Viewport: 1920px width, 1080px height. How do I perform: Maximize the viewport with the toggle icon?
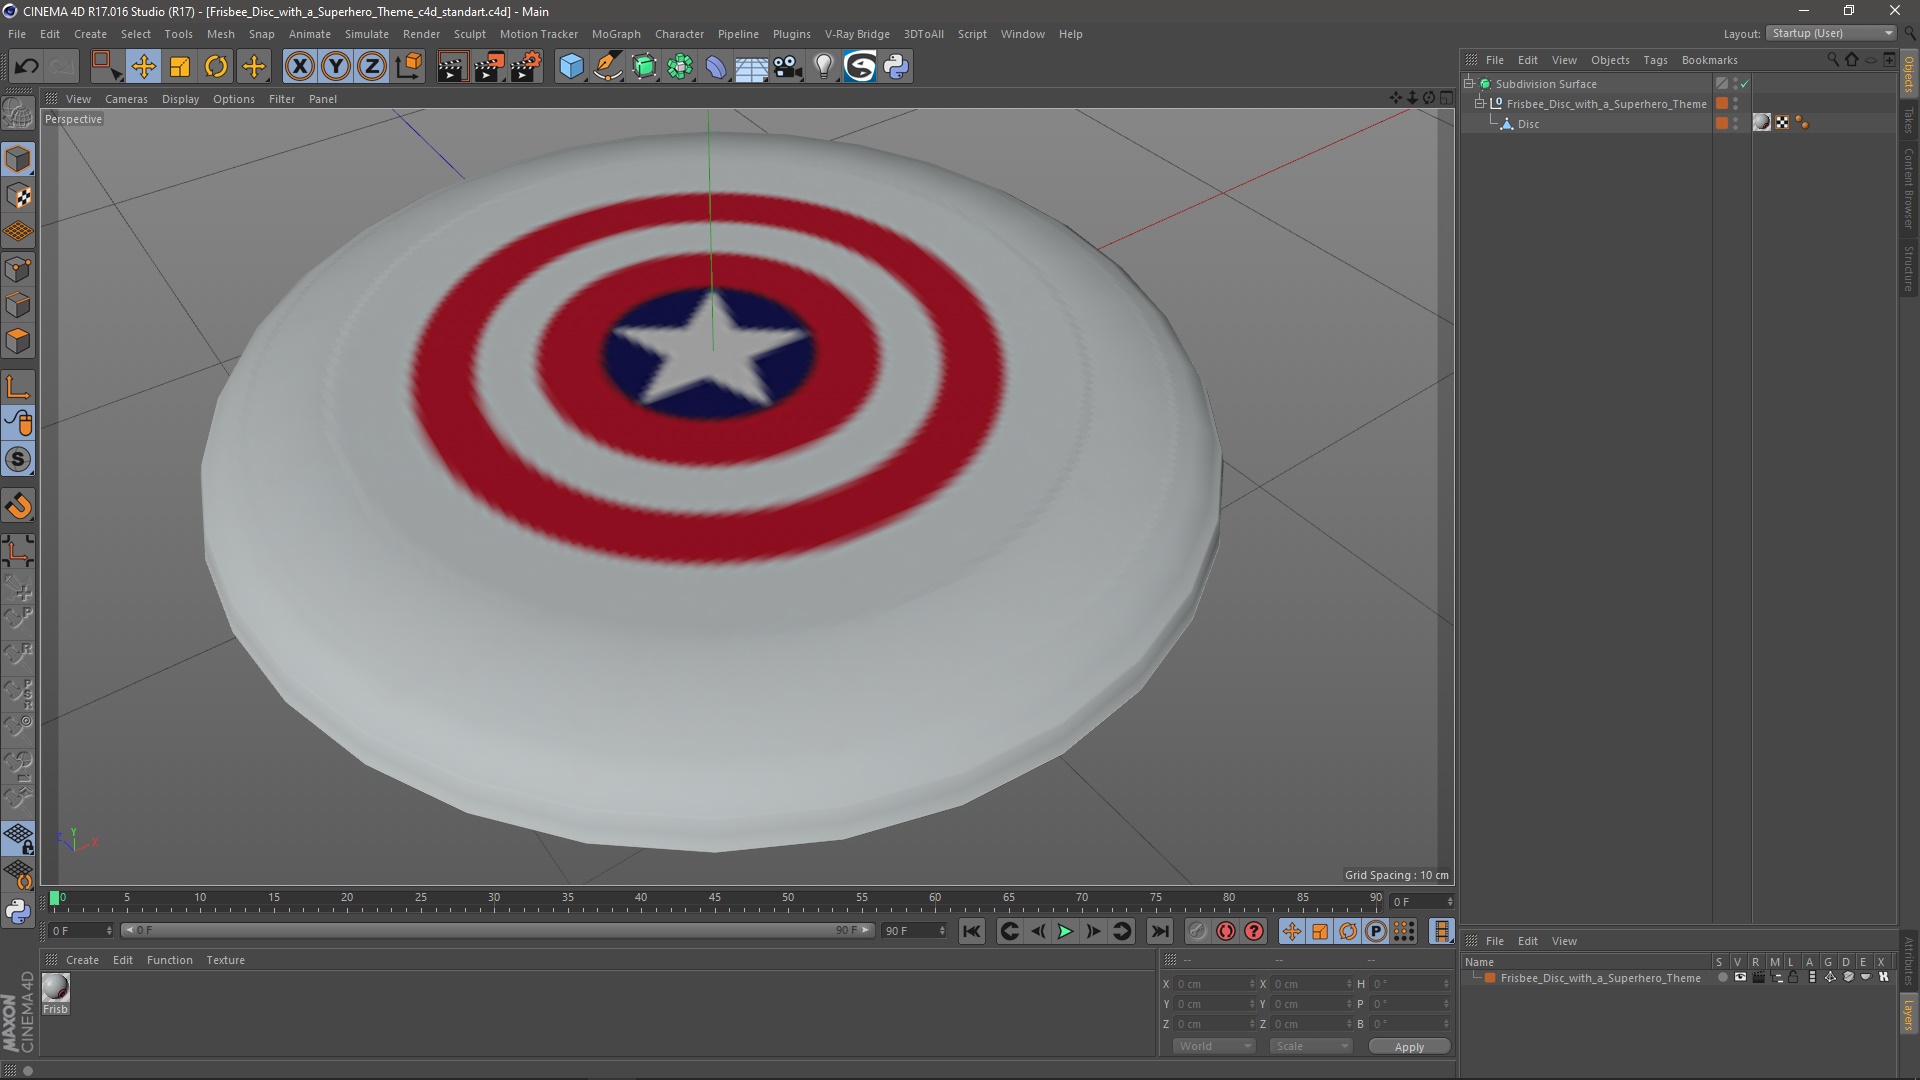1446,98
